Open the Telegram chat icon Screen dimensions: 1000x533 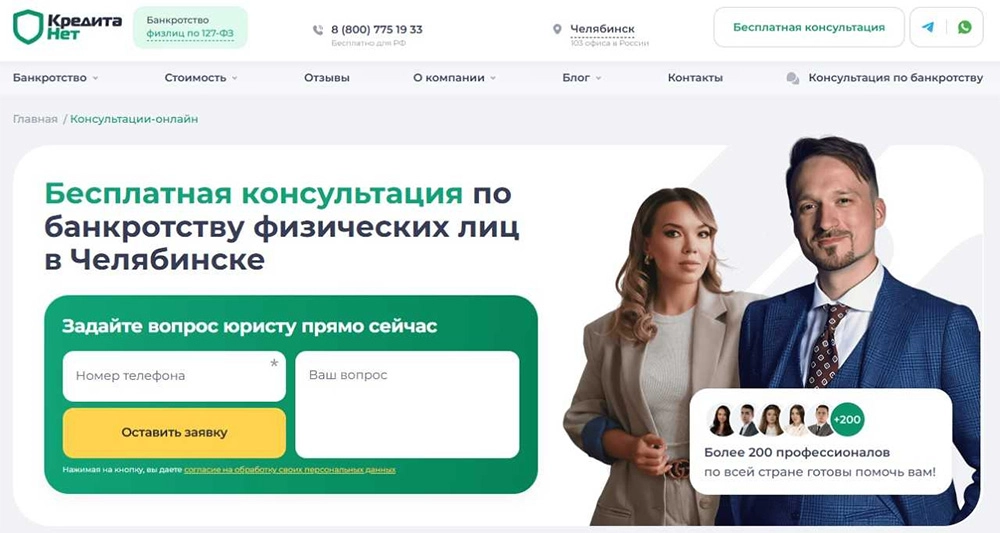928,27
